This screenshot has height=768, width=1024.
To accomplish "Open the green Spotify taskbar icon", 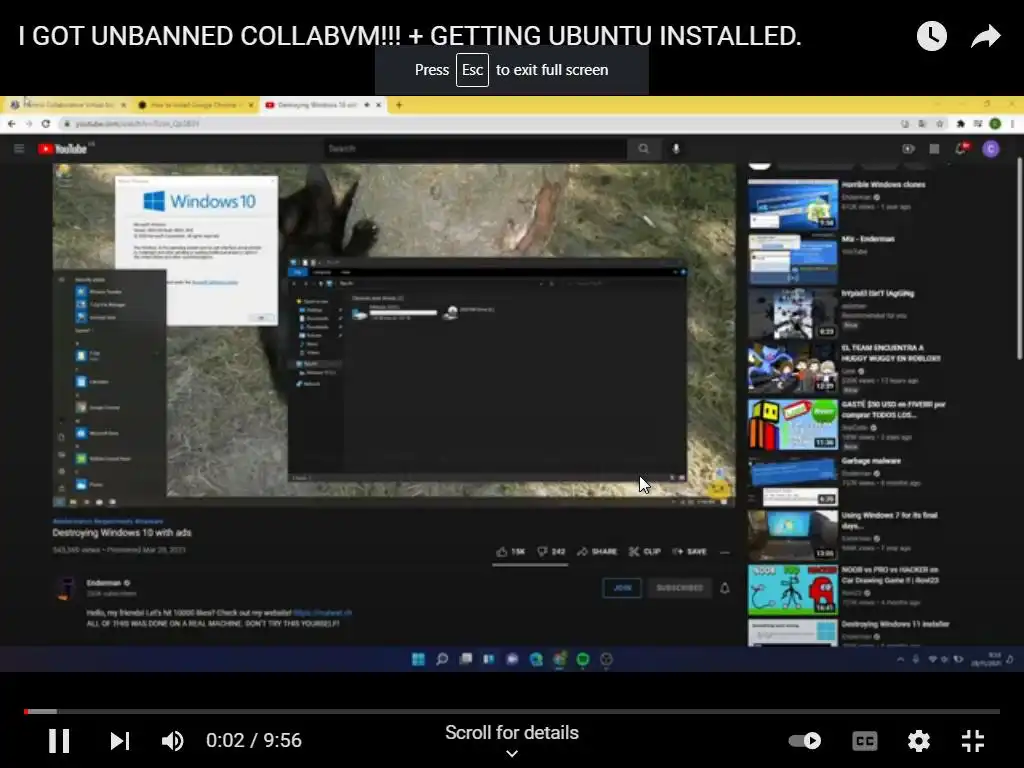I will point(583,660).
